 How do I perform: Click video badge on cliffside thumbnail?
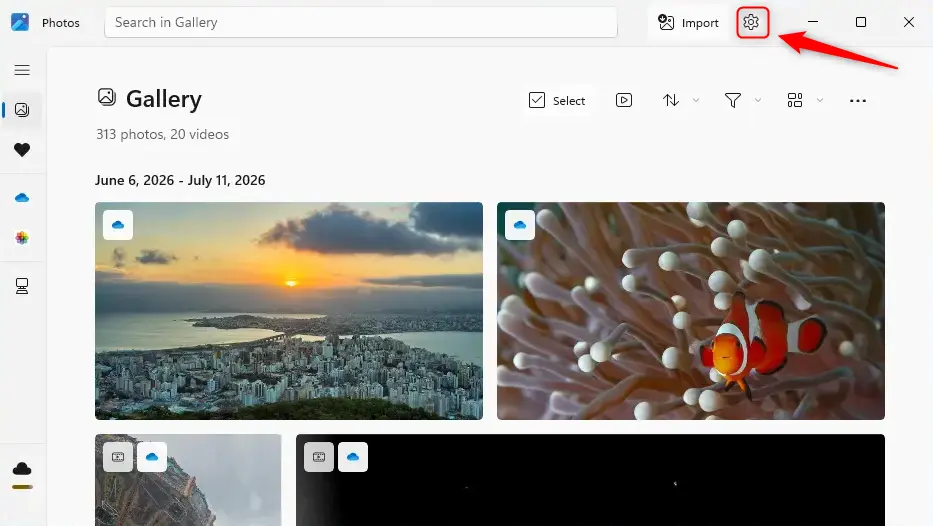118,457
